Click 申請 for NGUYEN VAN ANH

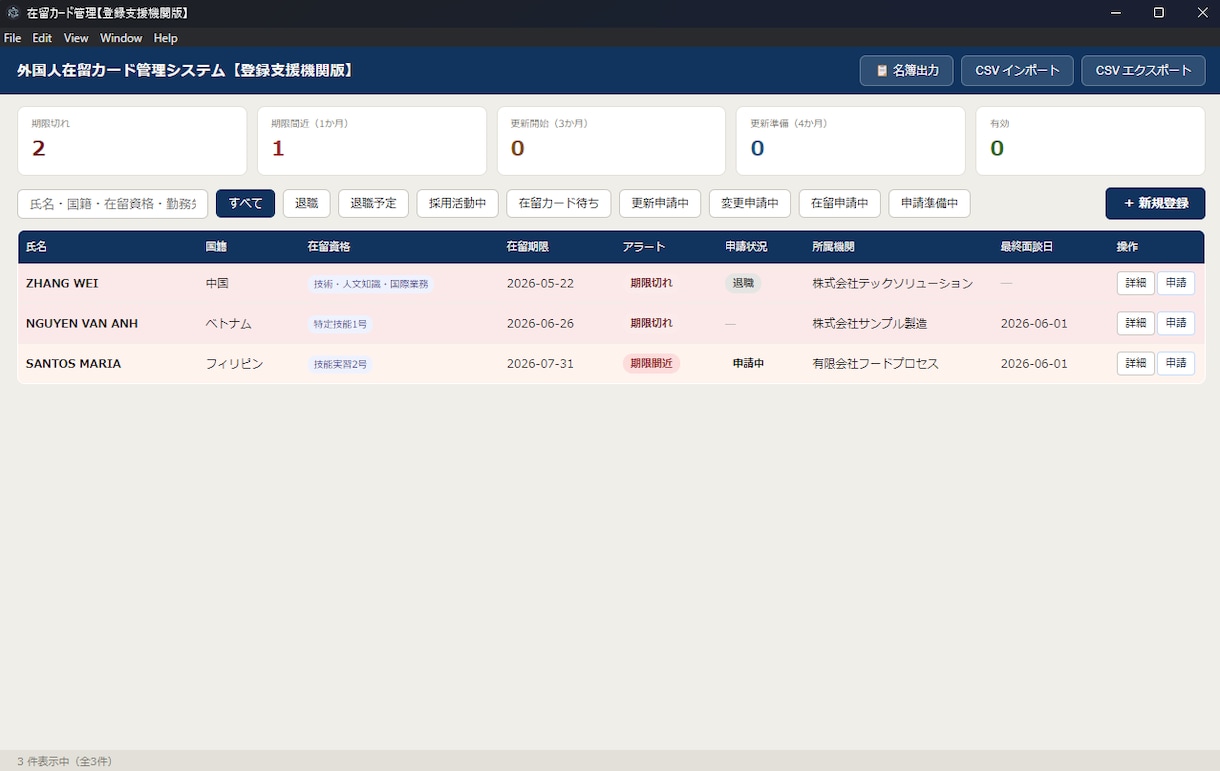point(1176,323)
